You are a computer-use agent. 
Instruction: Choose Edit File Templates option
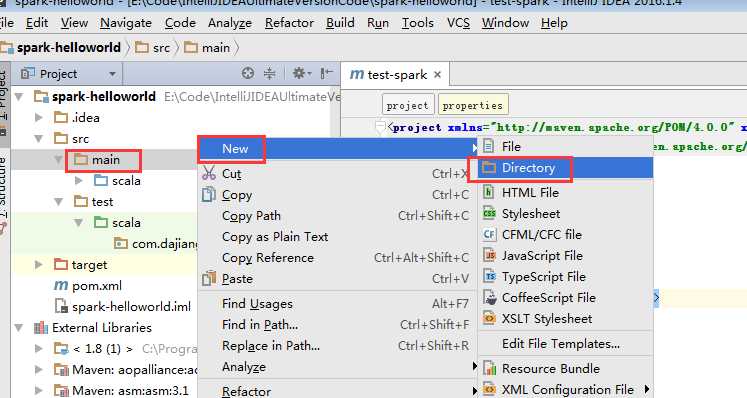pyautogui.click(x=565, y=344)
